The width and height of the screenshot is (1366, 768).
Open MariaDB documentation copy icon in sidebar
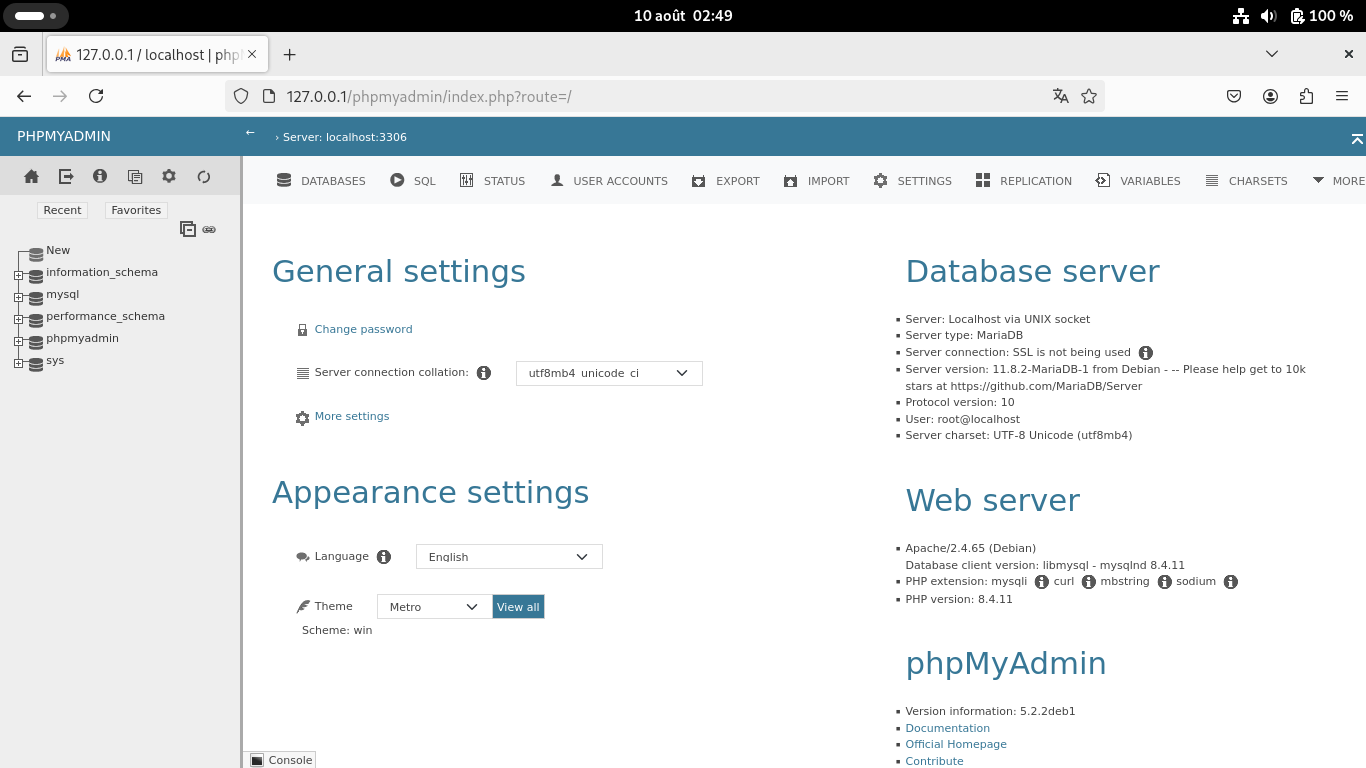135,177
